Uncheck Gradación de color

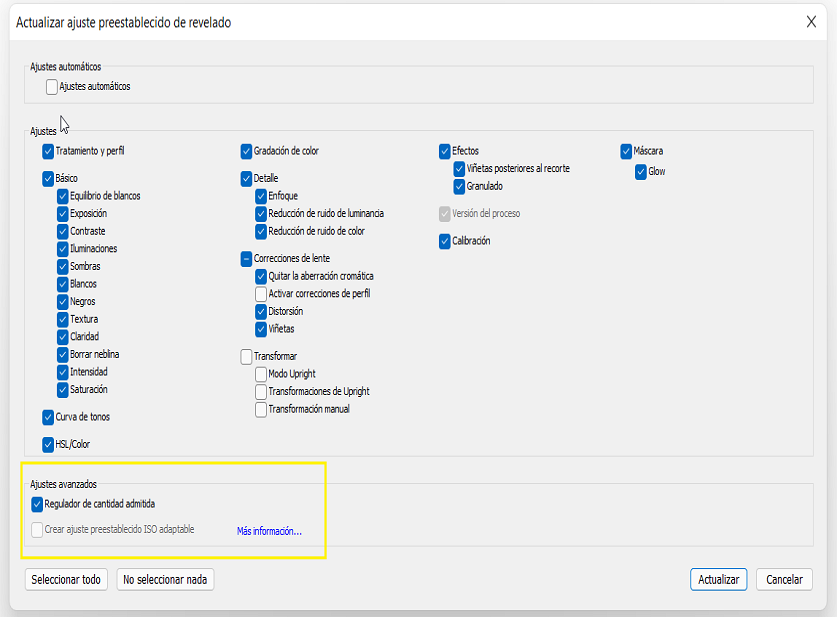pos(246,152)
